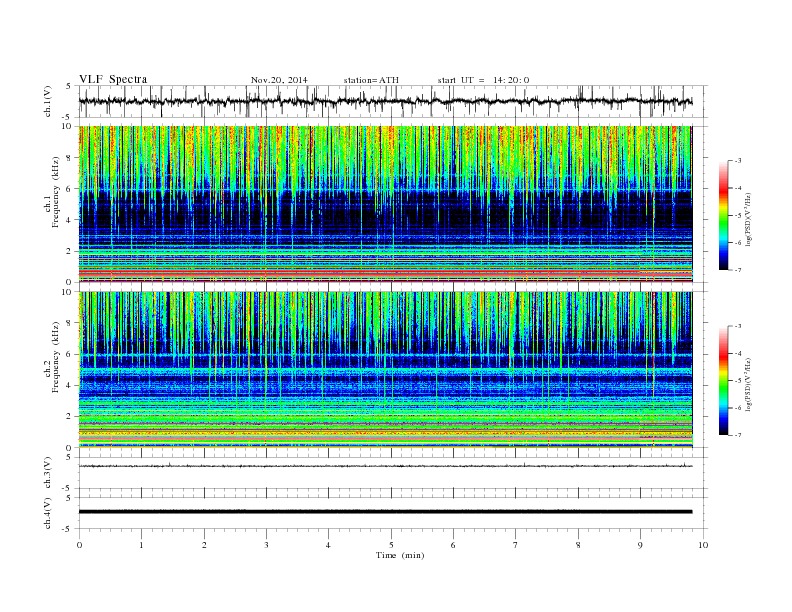Click inside the ch.1 spectrogram panel
The width and height of the screenshot is (792, 612).
pyautogui.click(x=385, y=204)
